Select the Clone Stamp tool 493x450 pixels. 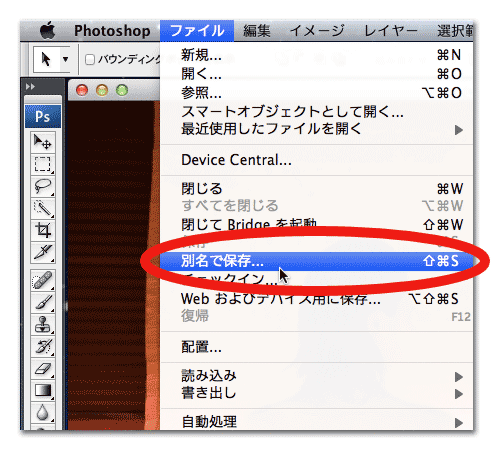point(43,325)
